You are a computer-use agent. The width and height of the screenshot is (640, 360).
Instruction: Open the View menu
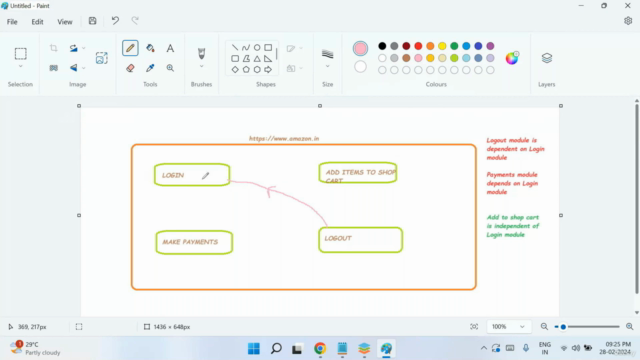64,22
